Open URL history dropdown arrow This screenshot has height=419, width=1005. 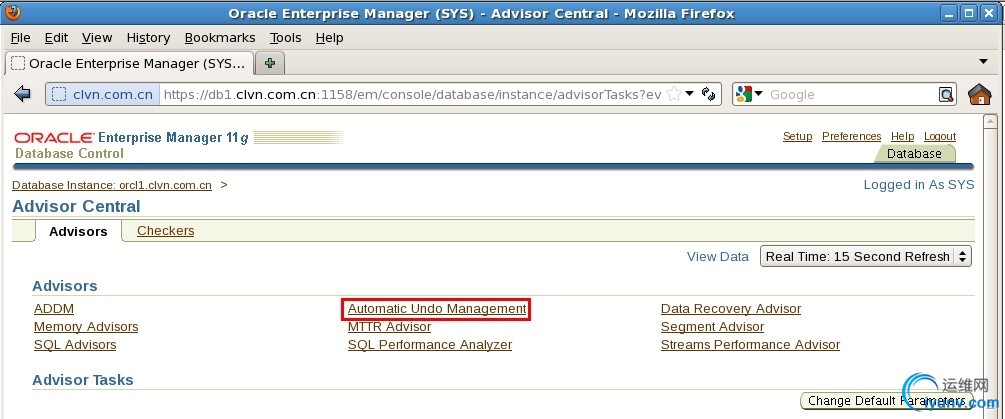[690, 94]
